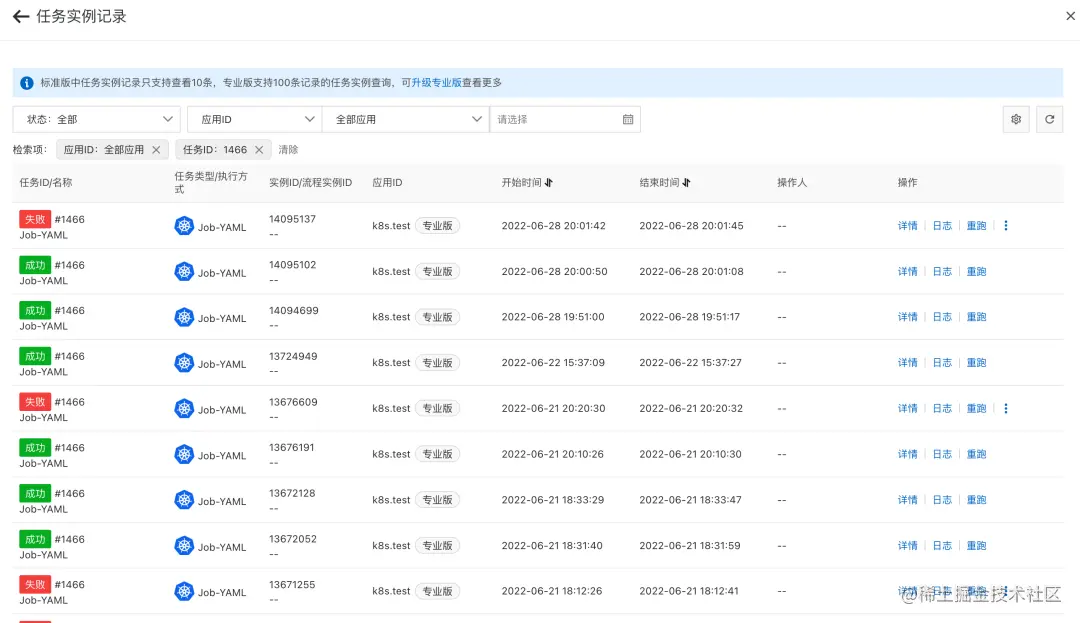Viewport: 1080px width, 623px height.
Task: Click 清除 to clear search filters
Action: pos(288,149)
